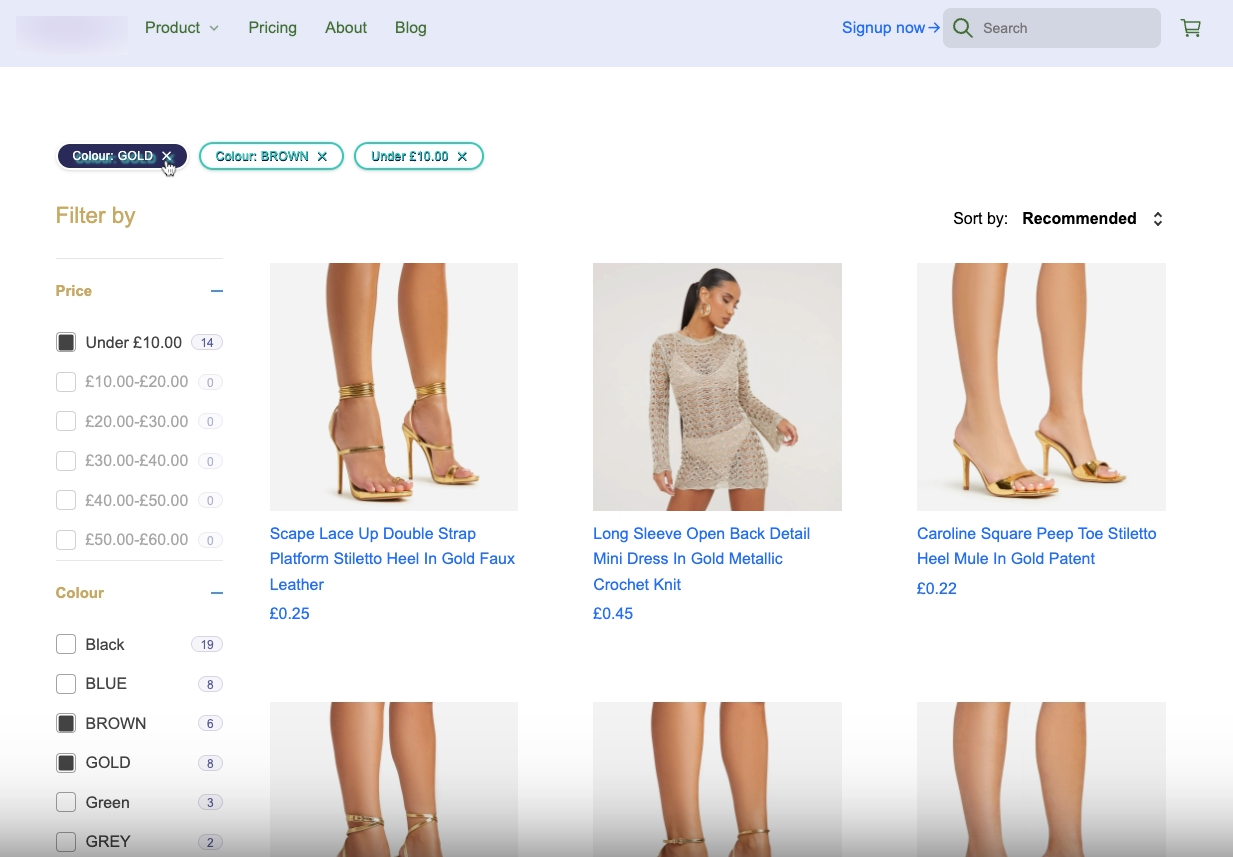Click the search magnifier icon

point(961,28)
